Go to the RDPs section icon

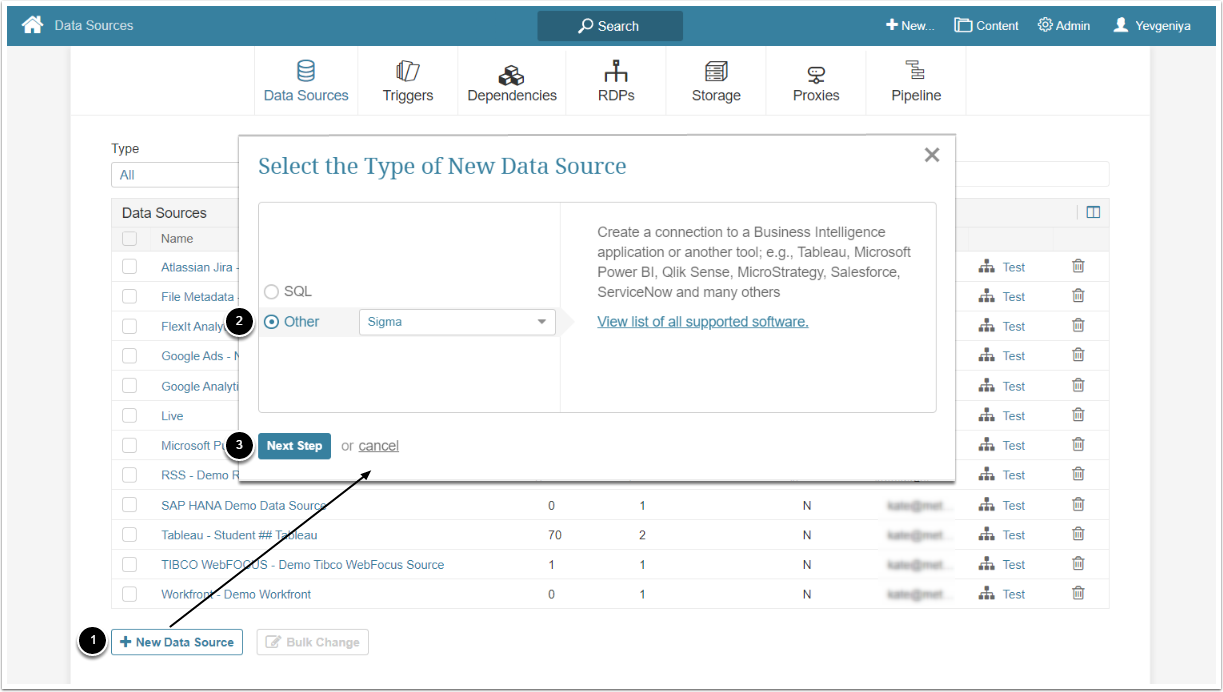pyautogui.click(x=616, y=72)
